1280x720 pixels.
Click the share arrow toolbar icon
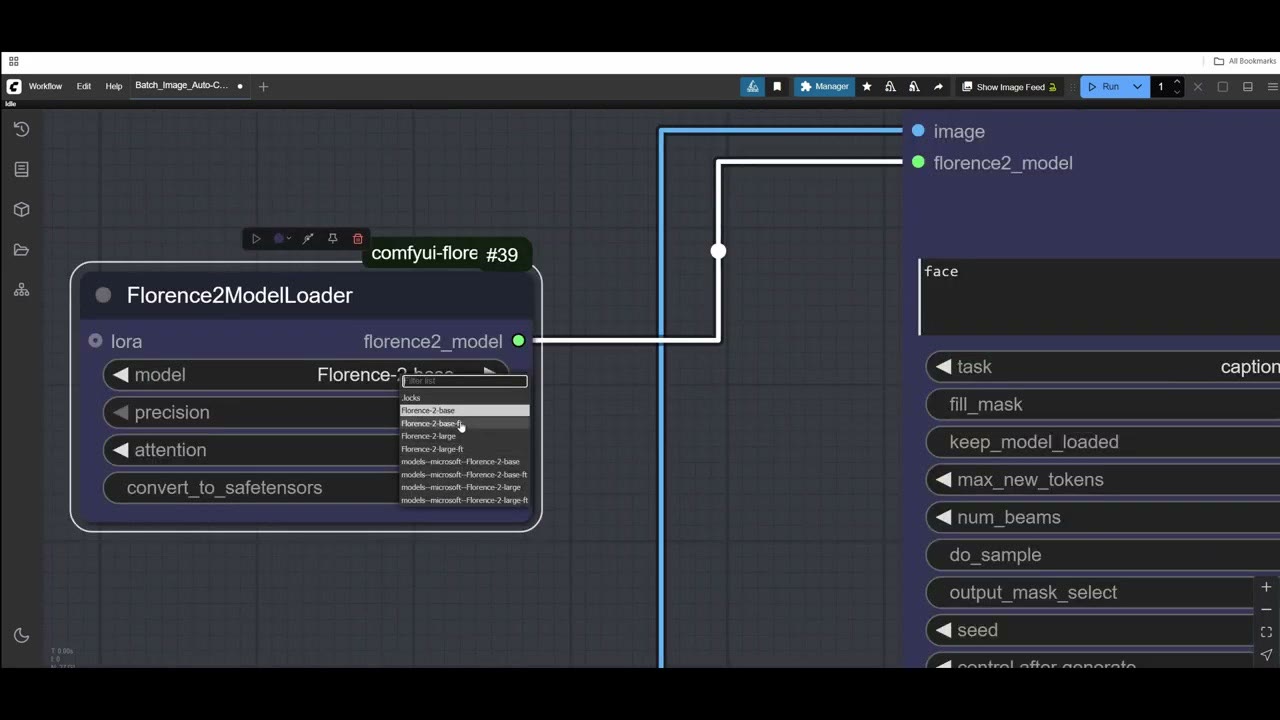[938, 87]
